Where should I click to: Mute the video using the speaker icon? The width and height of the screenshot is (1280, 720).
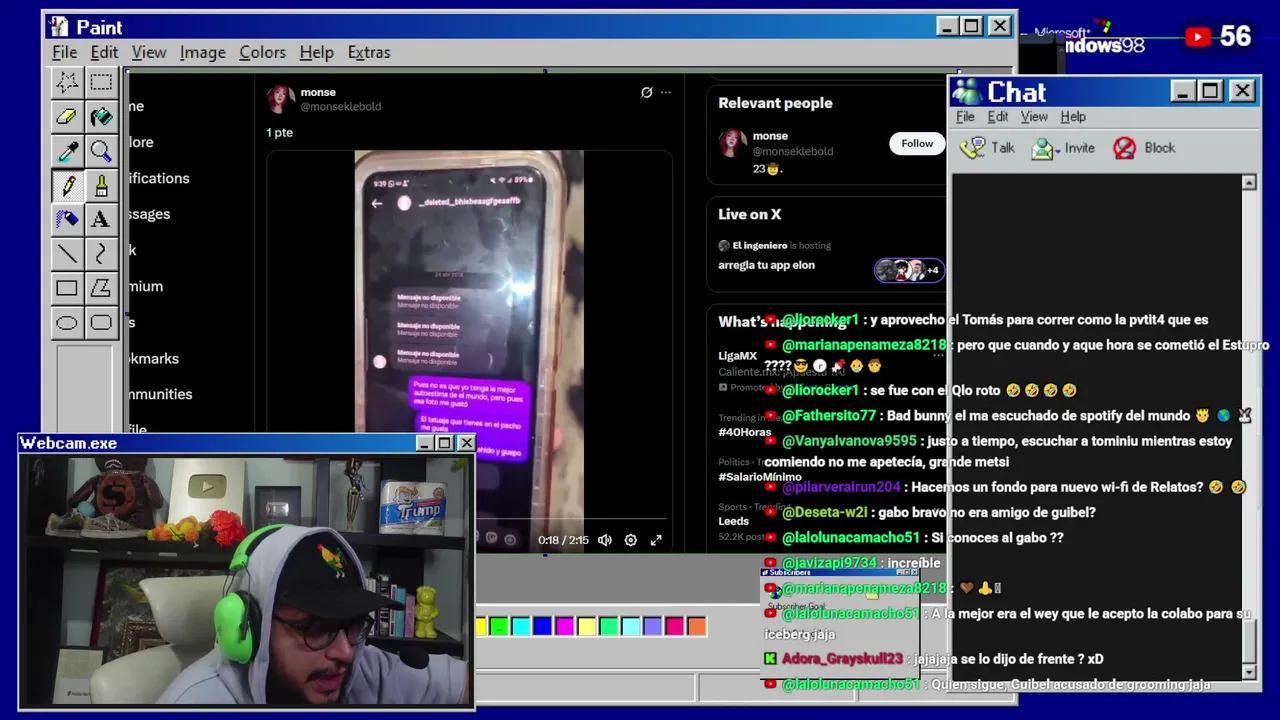(x=605, y=540)
